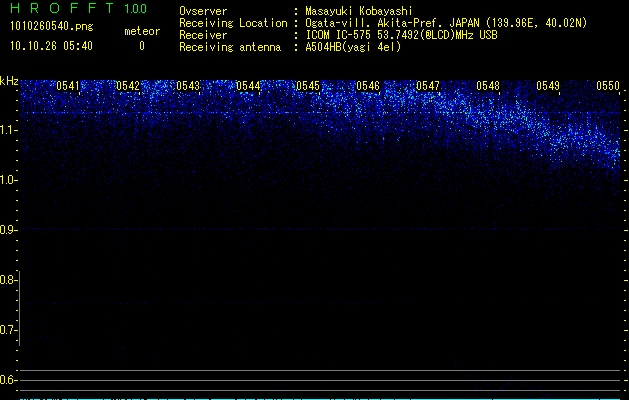Click the Receiver label
Viewport: 629px width, 400px height.
pyautogui.click(x=203, y=35)
